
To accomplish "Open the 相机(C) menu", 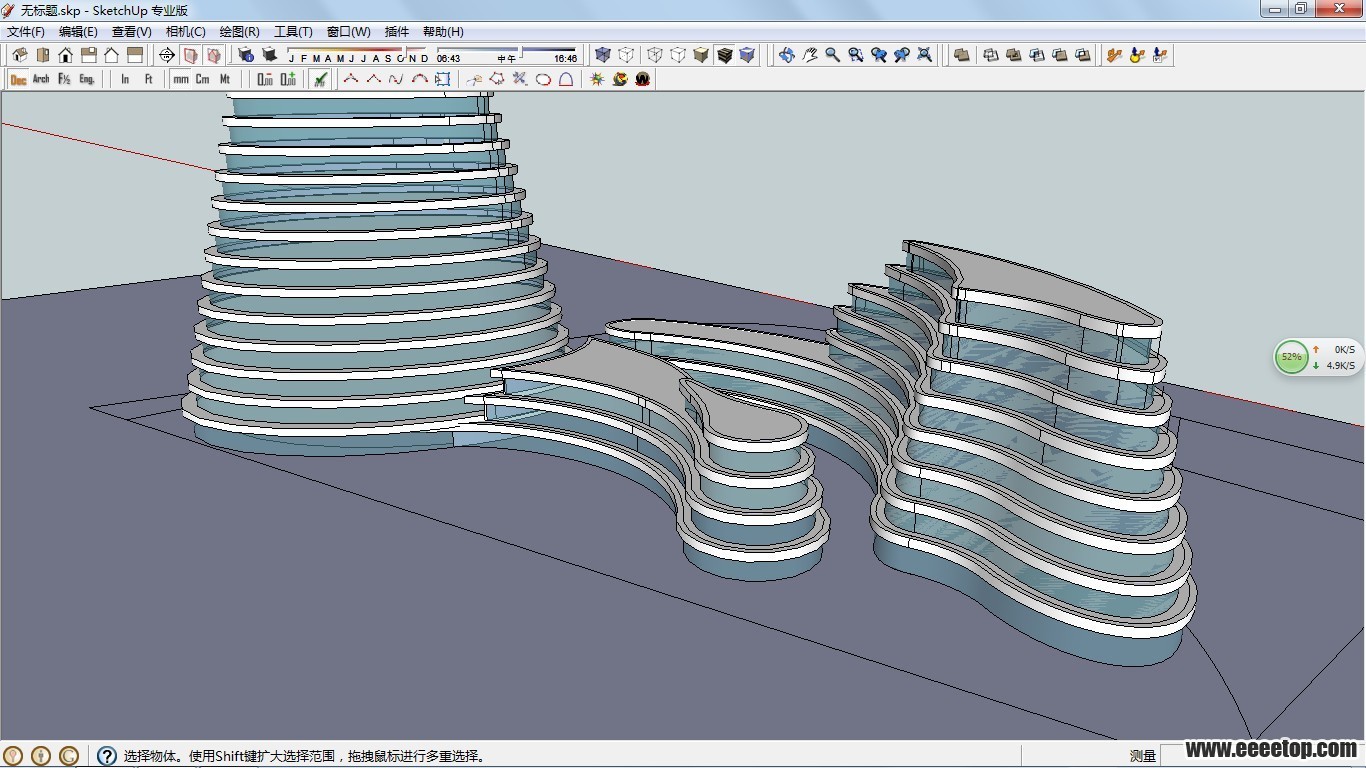I will (186, 32).
